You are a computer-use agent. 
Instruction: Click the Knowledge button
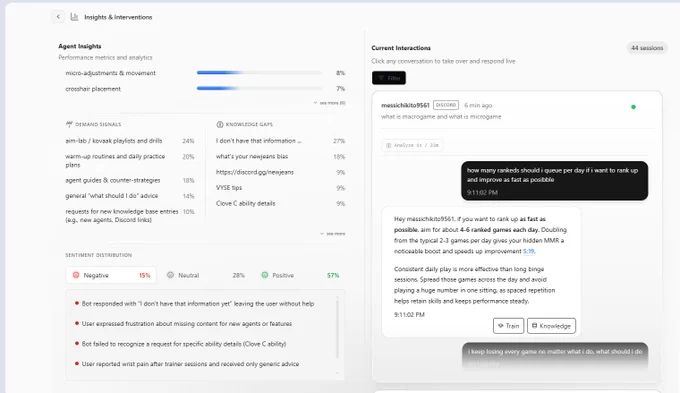pos(551,326)
